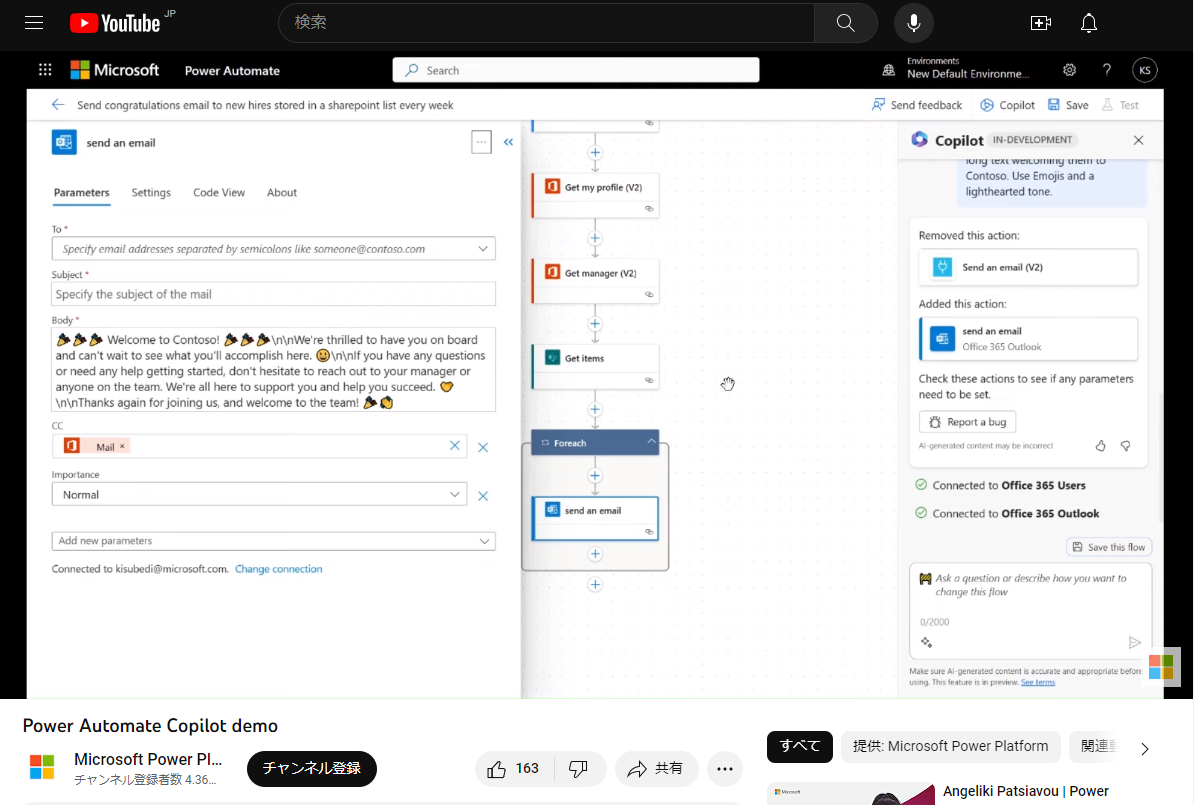Select the Get my profile (V2) node

pos(595,196)
